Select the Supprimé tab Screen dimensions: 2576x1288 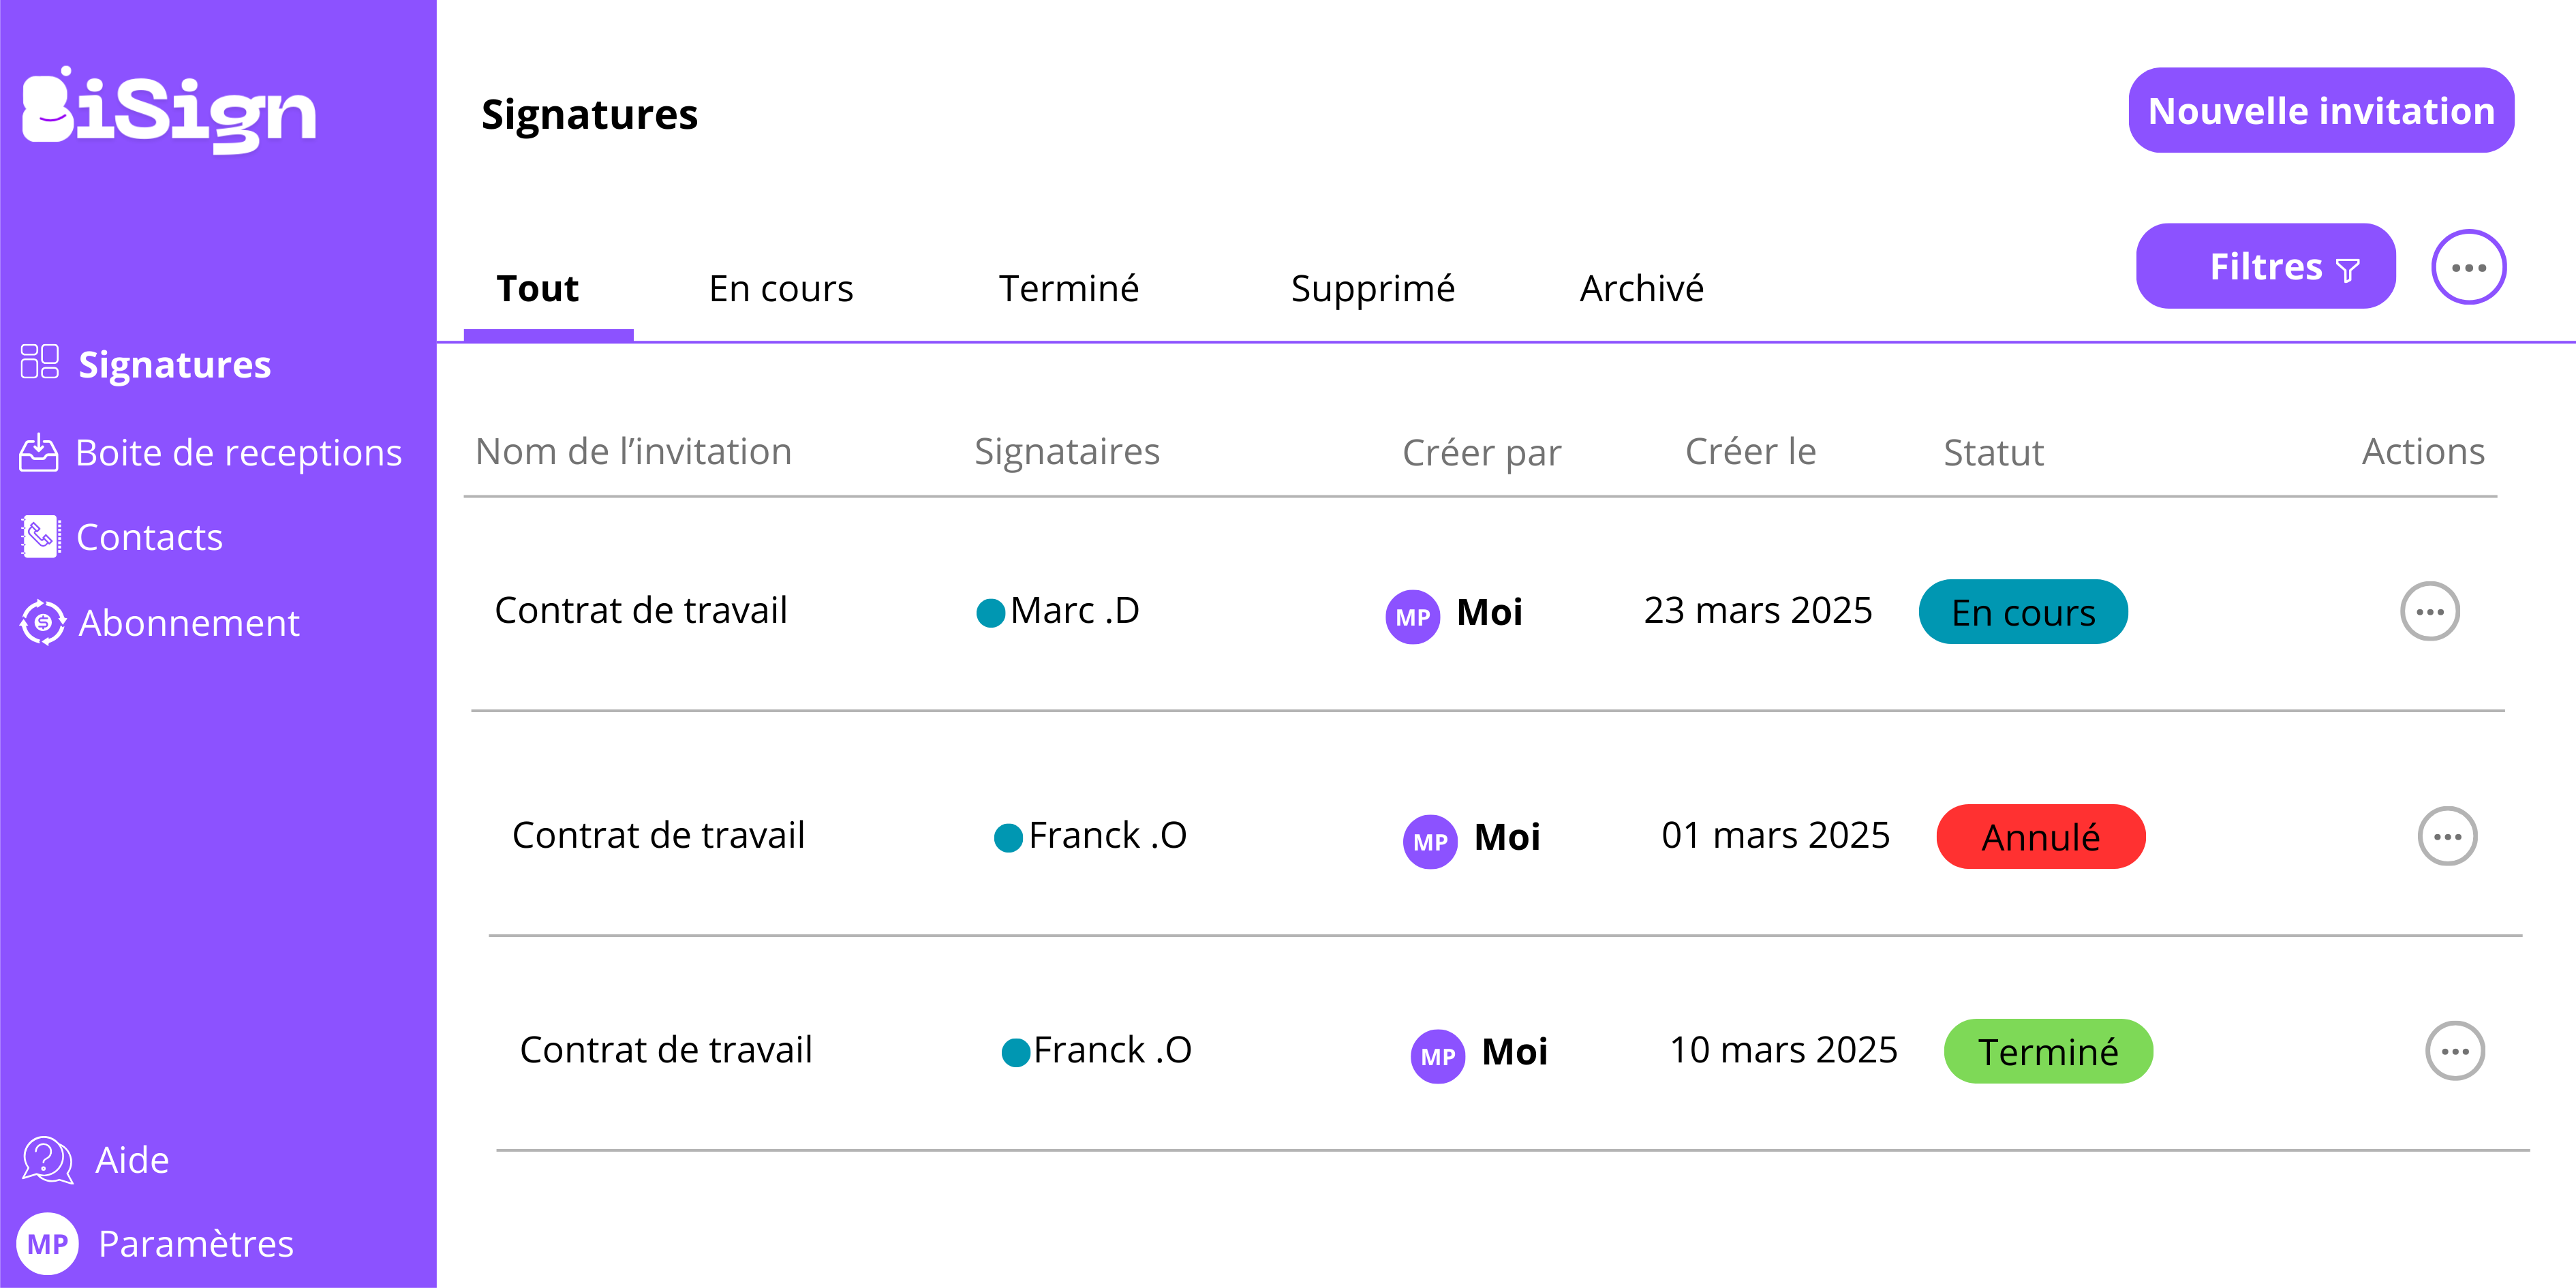(x=1372, y=289)
